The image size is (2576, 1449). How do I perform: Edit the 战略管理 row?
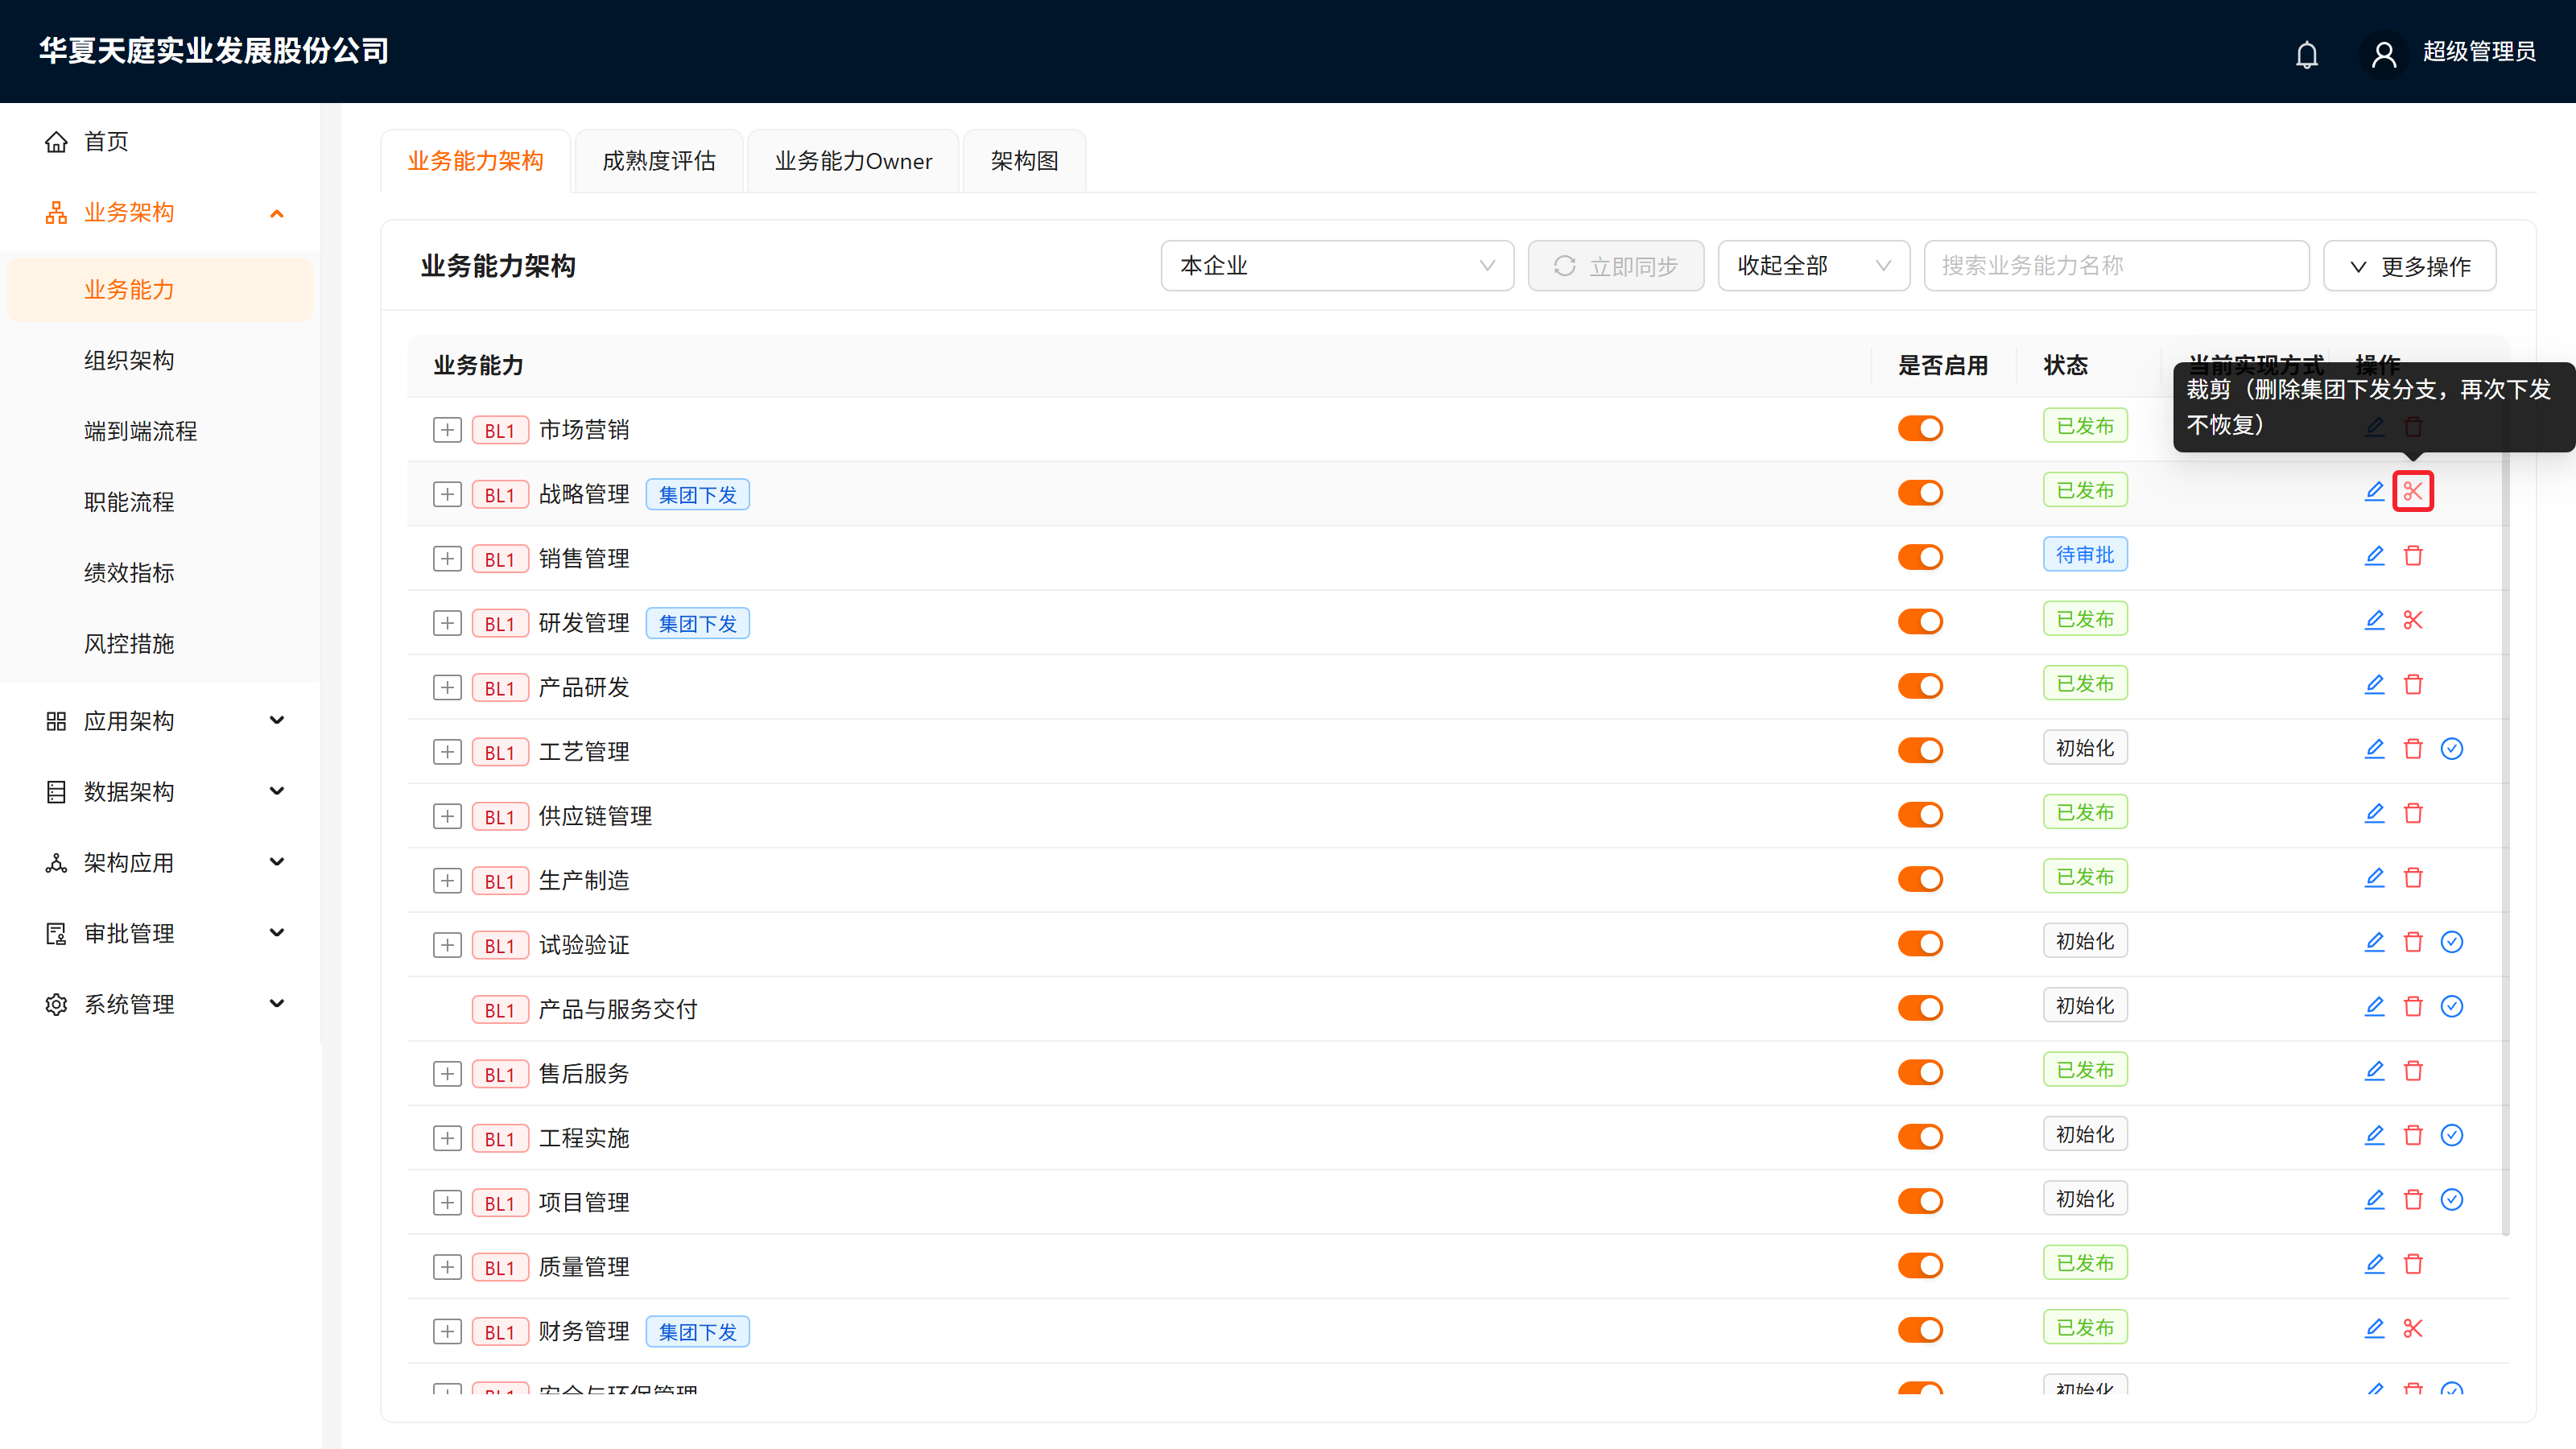(2374, 491)
